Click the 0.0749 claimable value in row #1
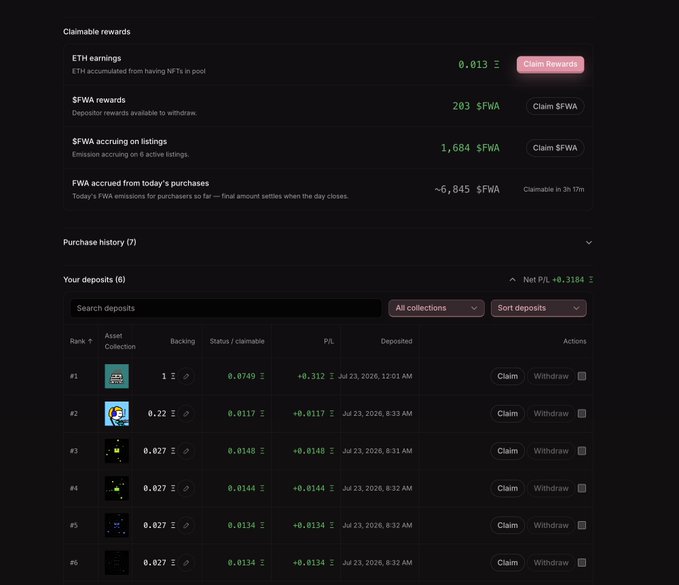This screenshot has height=585, width=679. click(246, 376)
